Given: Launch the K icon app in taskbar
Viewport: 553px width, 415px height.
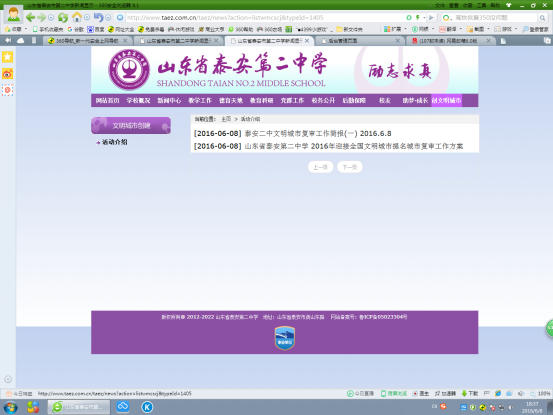Looking at the screenshot, I should (x=147, y=407).
